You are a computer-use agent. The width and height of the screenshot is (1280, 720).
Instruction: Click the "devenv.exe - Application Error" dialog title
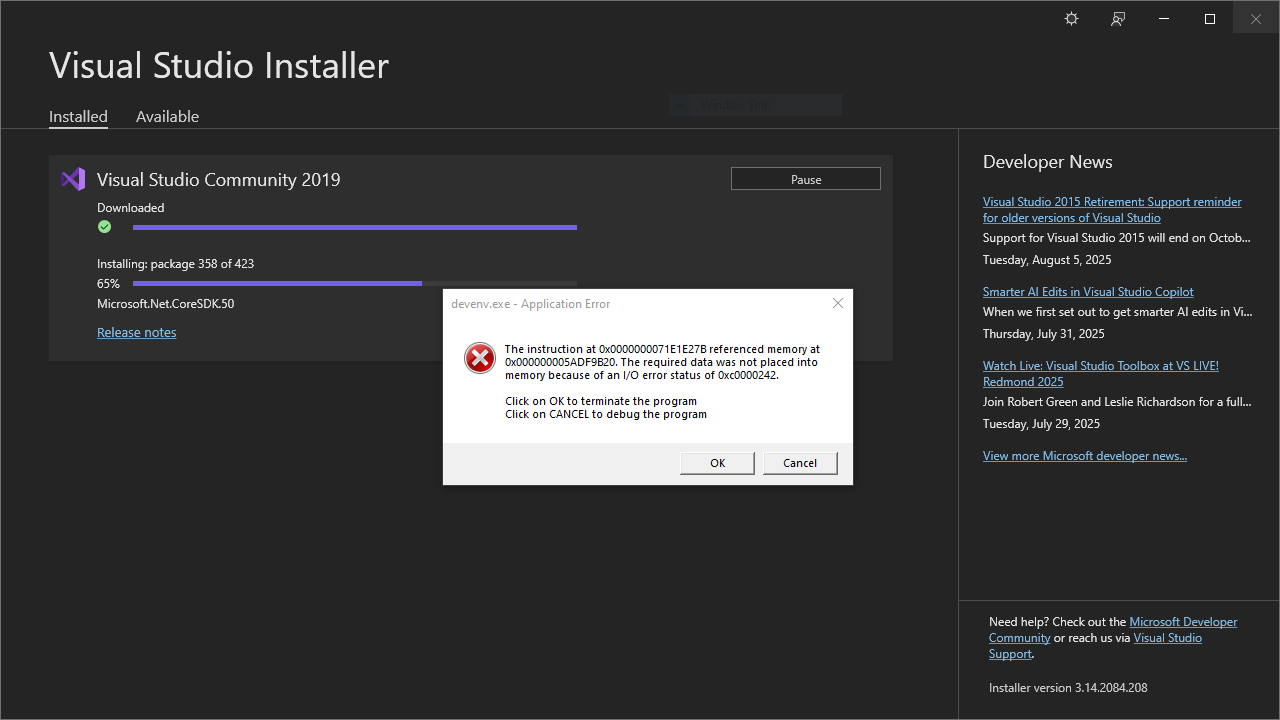pos(531,304)
